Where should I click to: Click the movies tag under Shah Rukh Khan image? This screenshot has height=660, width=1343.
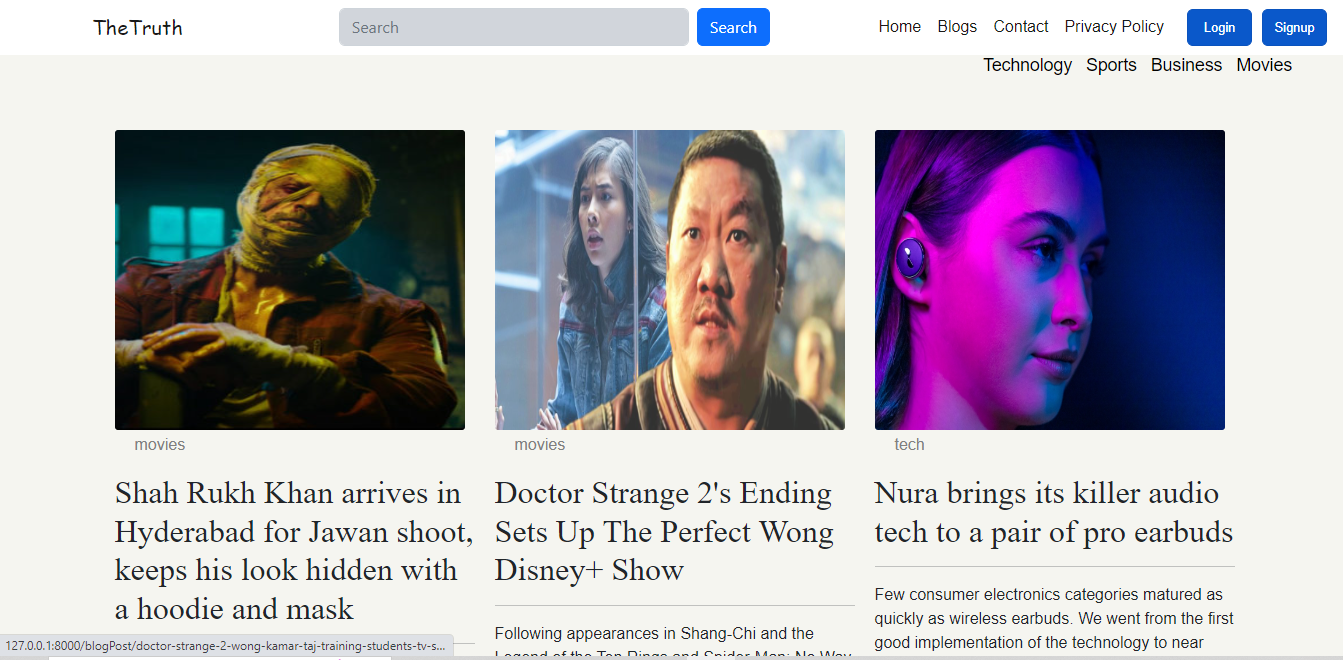[x=160, y=445]
